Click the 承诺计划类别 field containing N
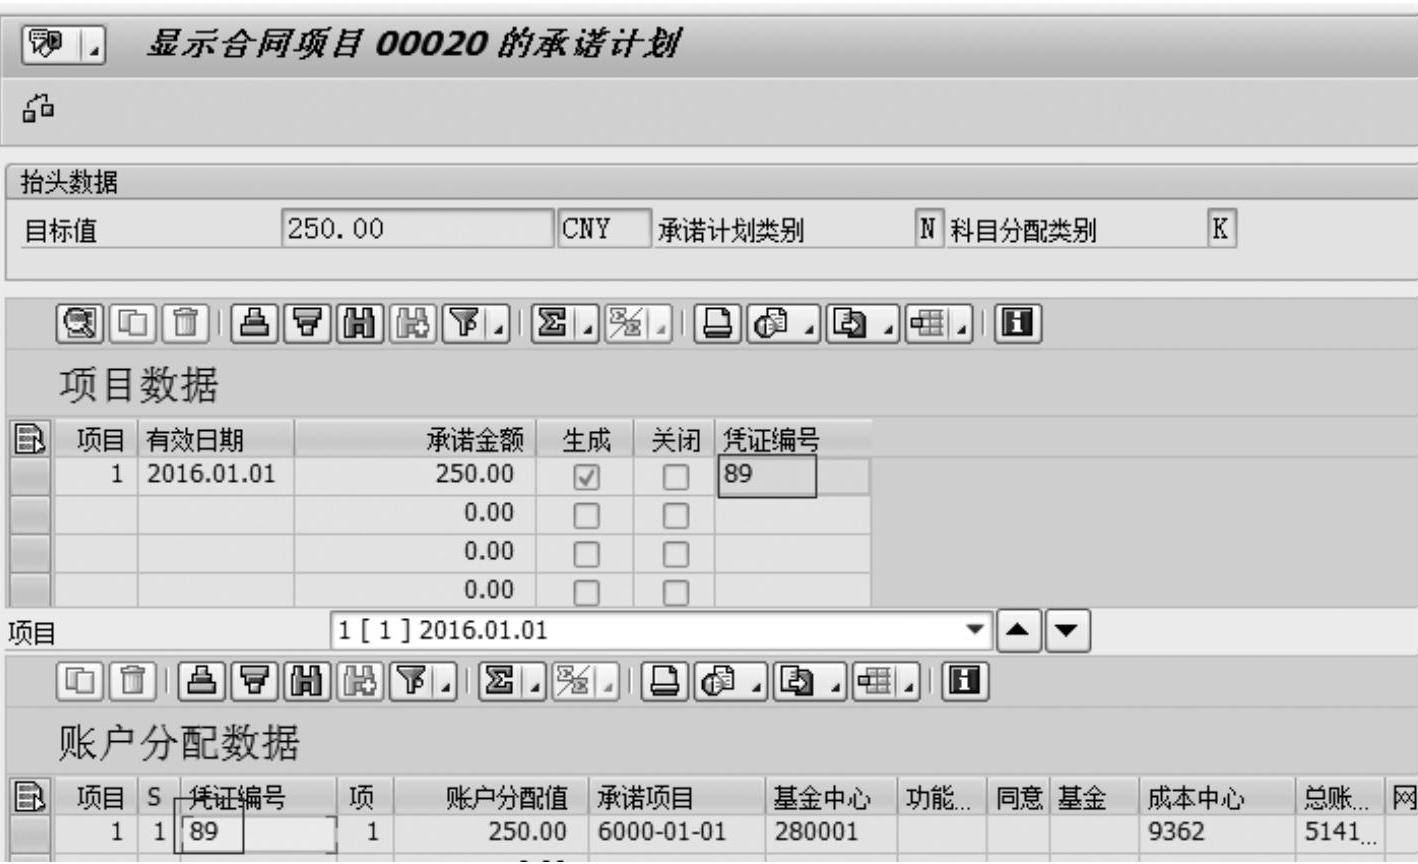The height and width of the screenshot is (864, 1418). point(928,229)
